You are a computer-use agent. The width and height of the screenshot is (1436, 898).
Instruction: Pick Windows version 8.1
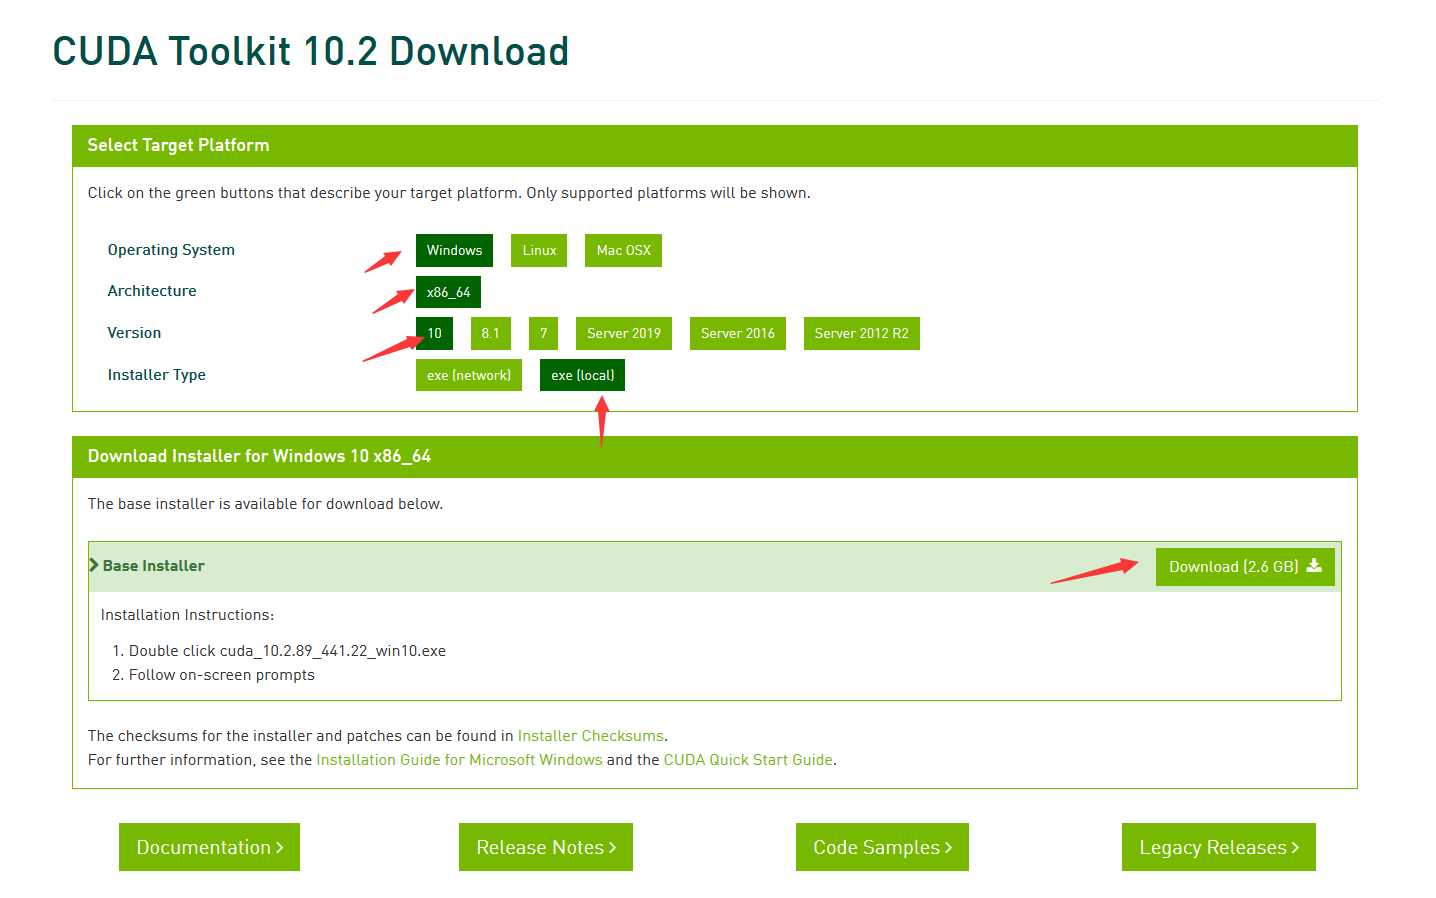point(490,333)
